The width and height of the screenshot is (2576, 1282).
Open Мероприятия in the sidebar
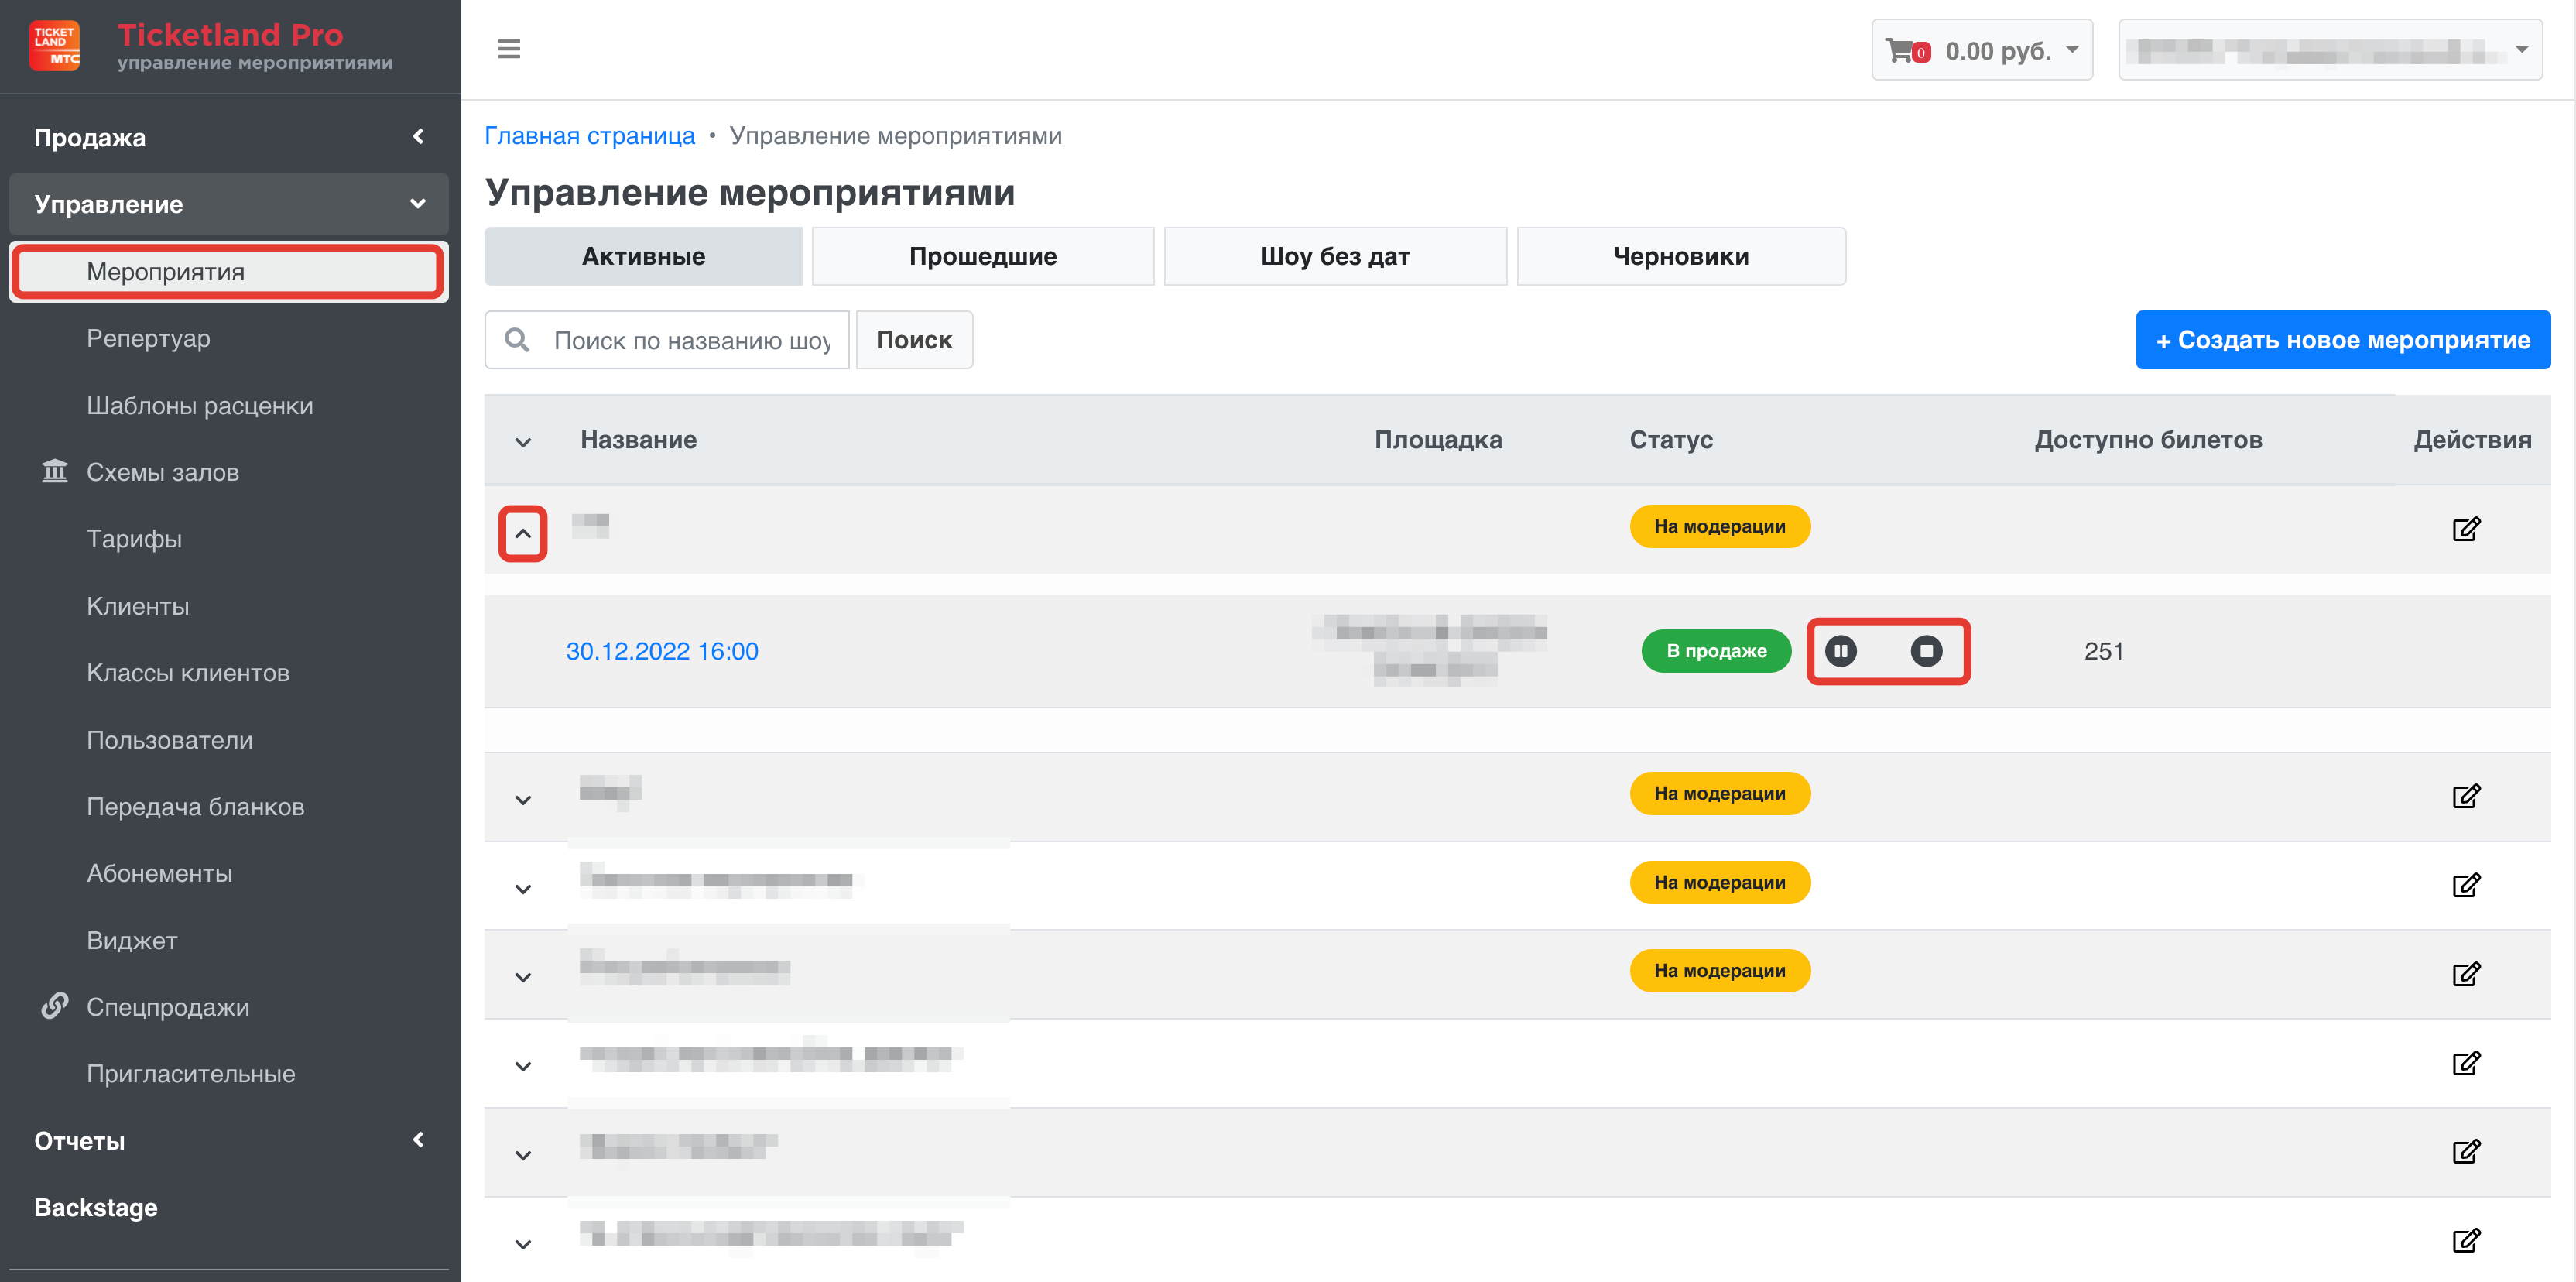coord(229,271)
